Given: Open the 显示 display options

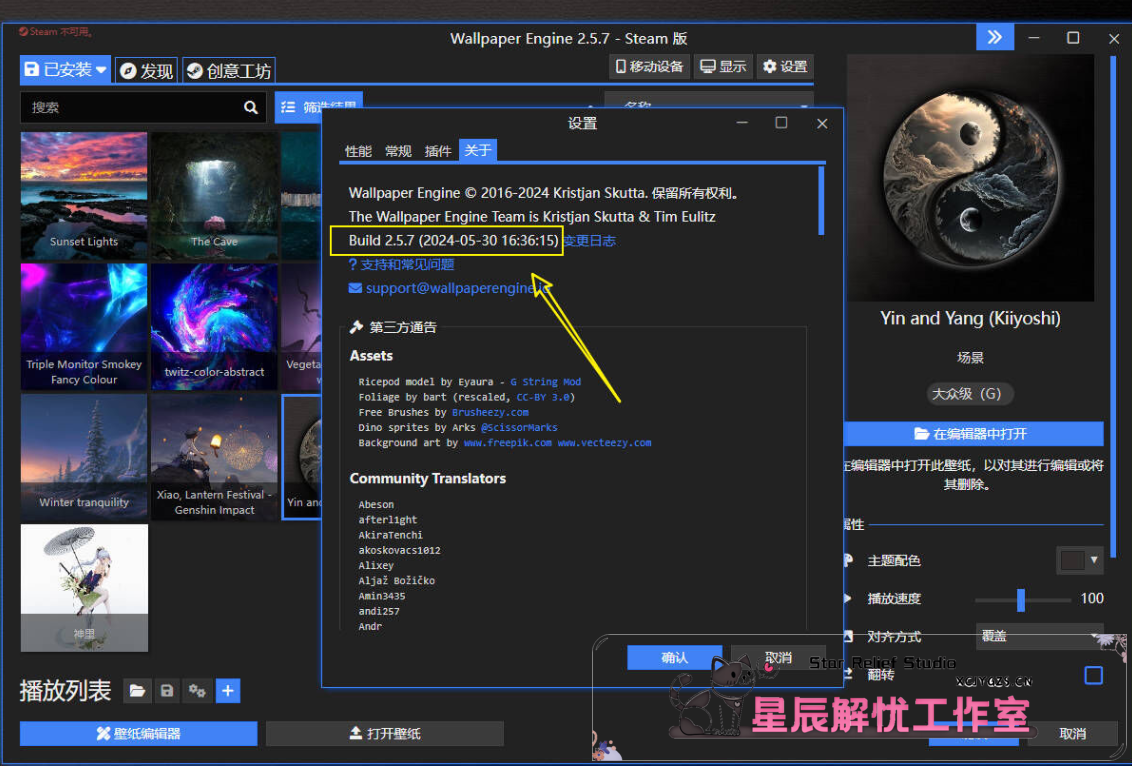Looking at the screenshot, I should click(723, 66).
